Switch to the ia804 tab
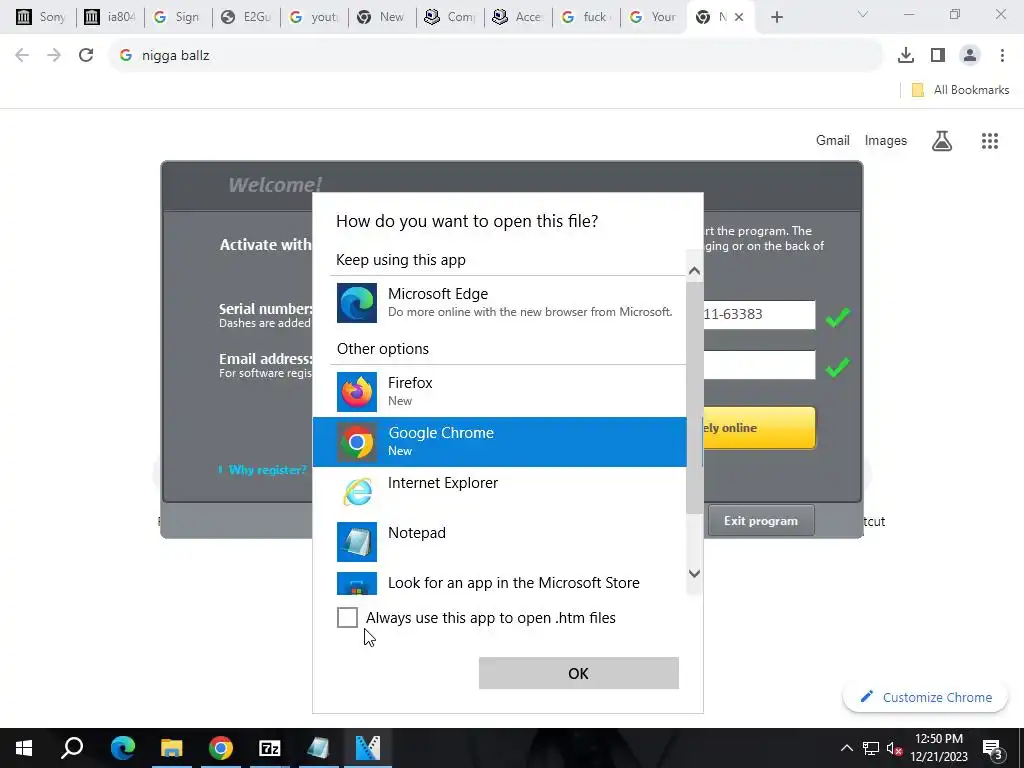Screen dimensions: 1024x768 pyautogui.click(x=110, y=17)
